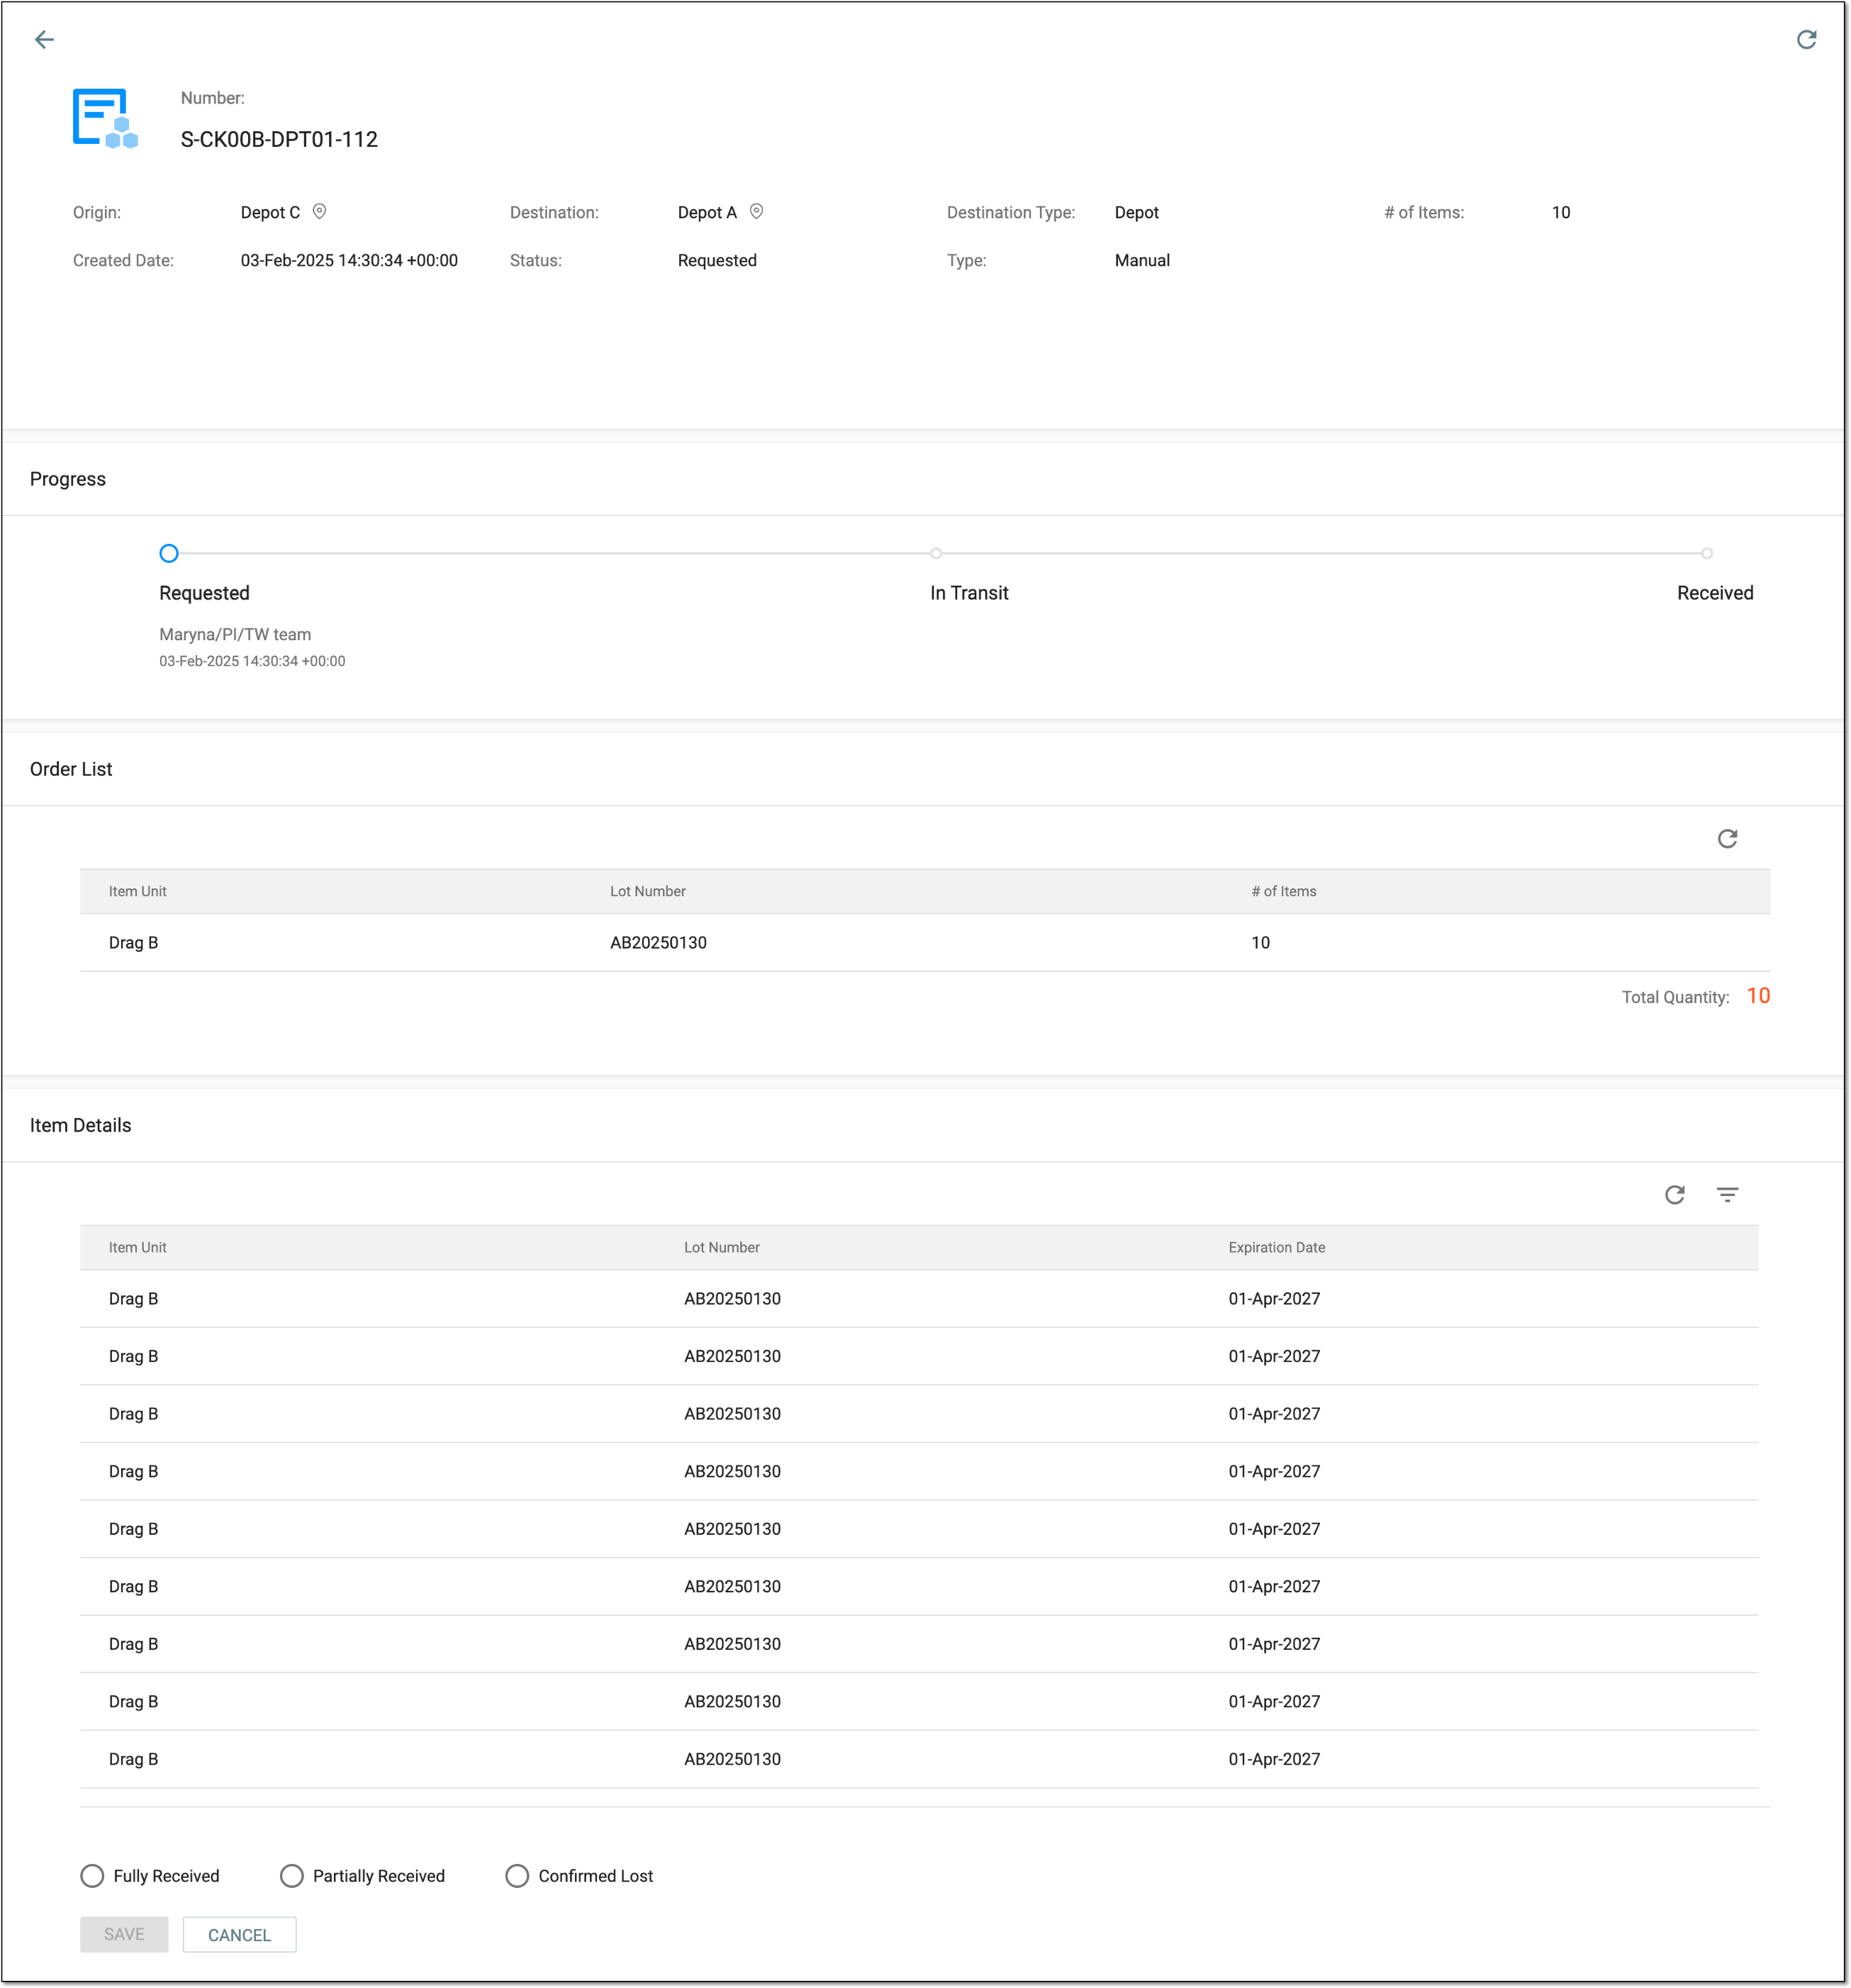Select the Partially Received radio option
1851x1988 pixels.
point(292,1875)
